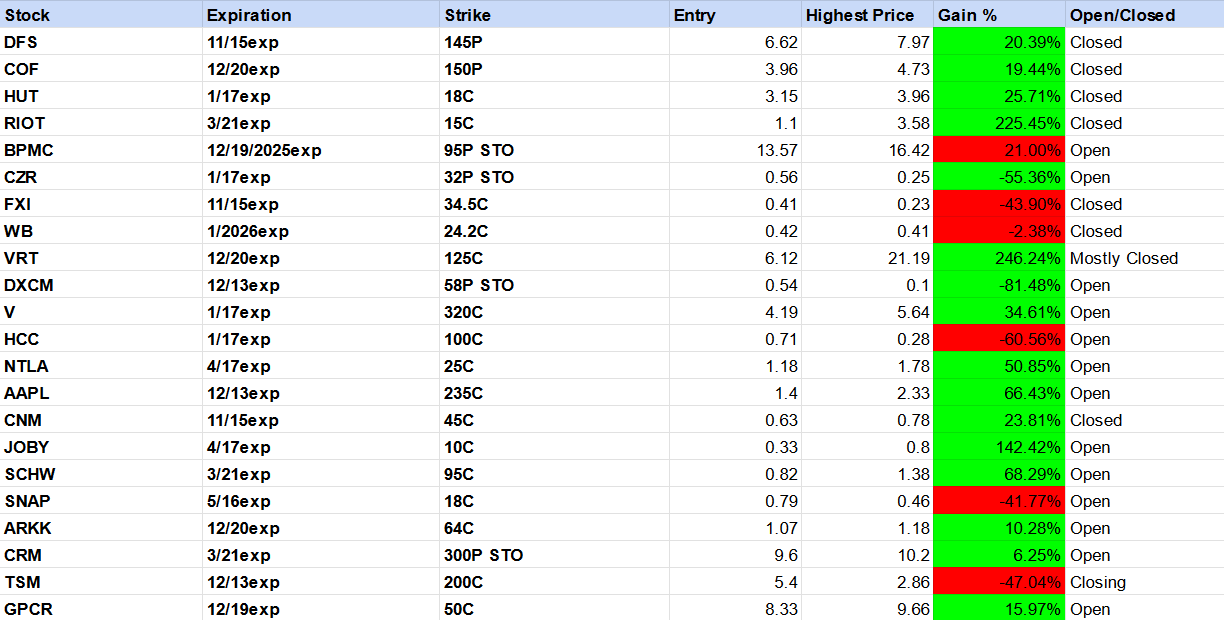The image size is (1224, 620).
Task: Click the FXI ticker cell
Action: click(x=101, y=204)
